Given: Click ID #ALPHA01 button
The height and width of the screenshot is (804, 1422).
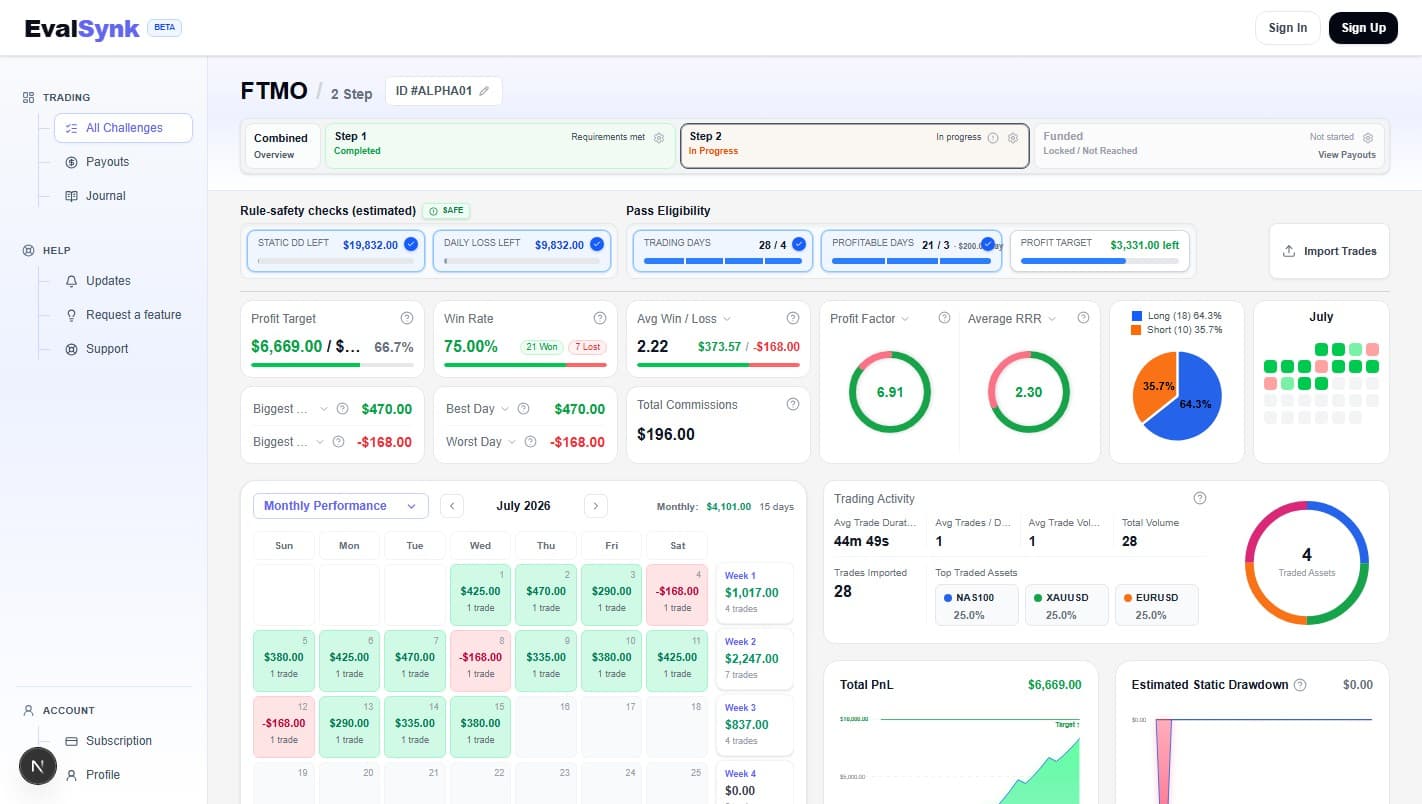Looking at the screenshot, I should 444,91.
